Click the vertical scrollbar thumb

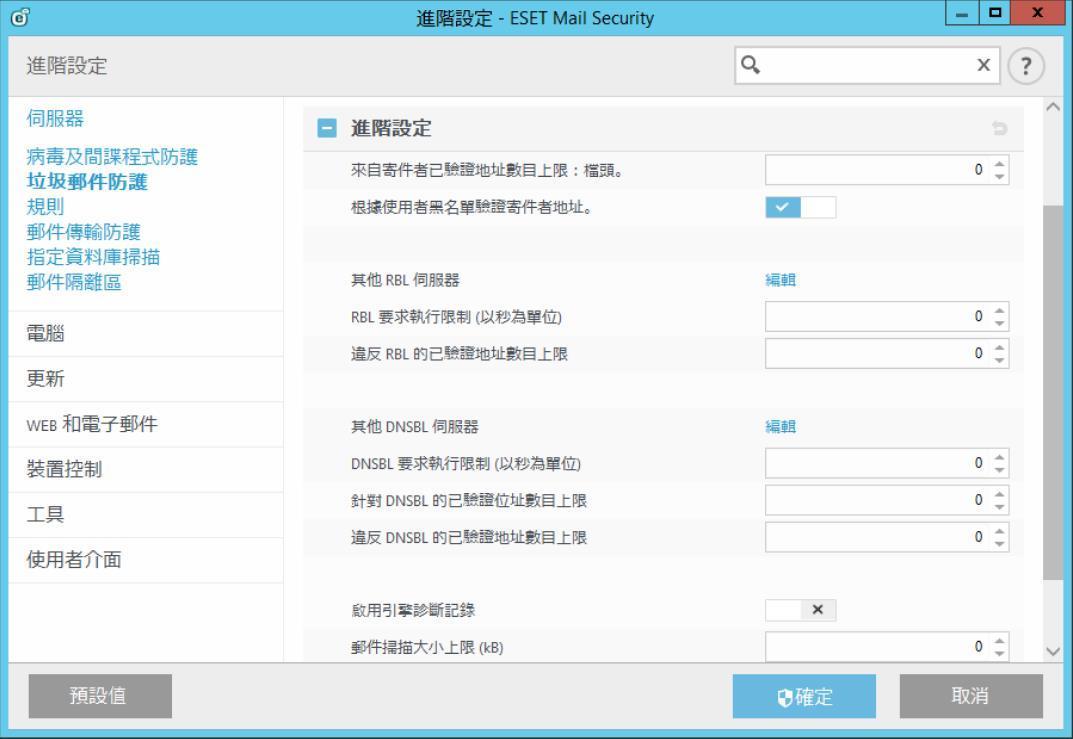pos(1053,393)
